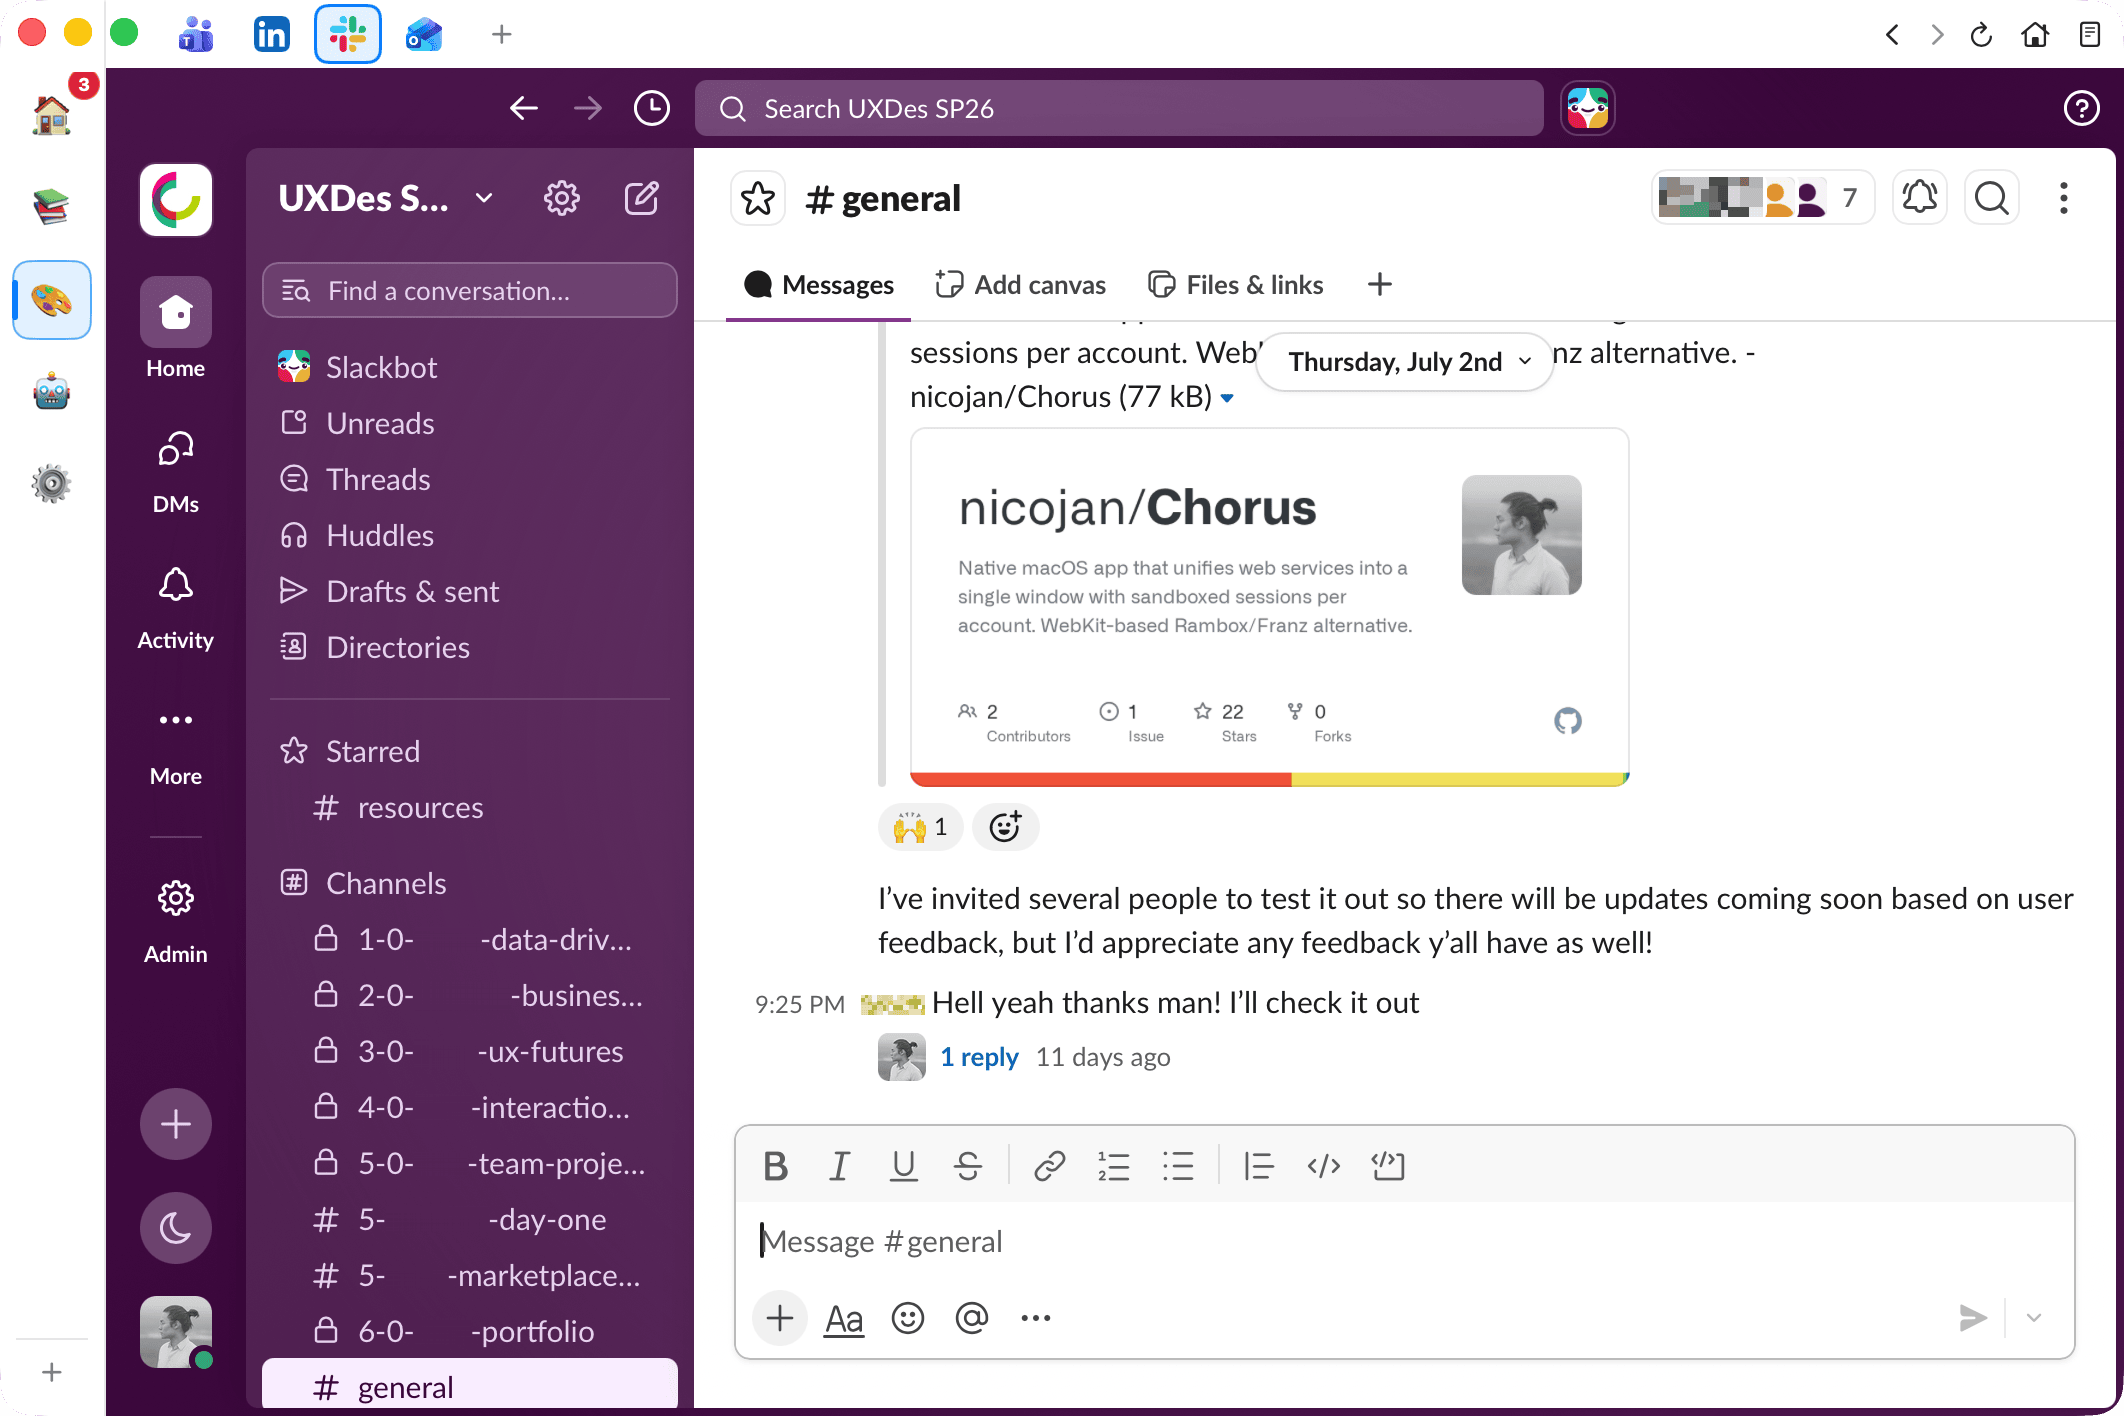Open Slack help question mark
Screen dimensions: 2124x1416
tap(2082, 108)
